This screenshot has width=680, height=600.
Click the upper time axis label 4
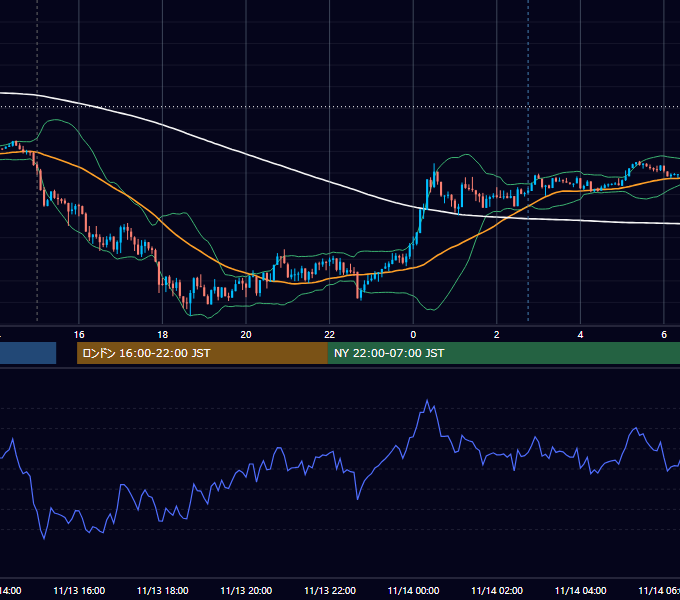pyautogui.click(x=580, y=335)
